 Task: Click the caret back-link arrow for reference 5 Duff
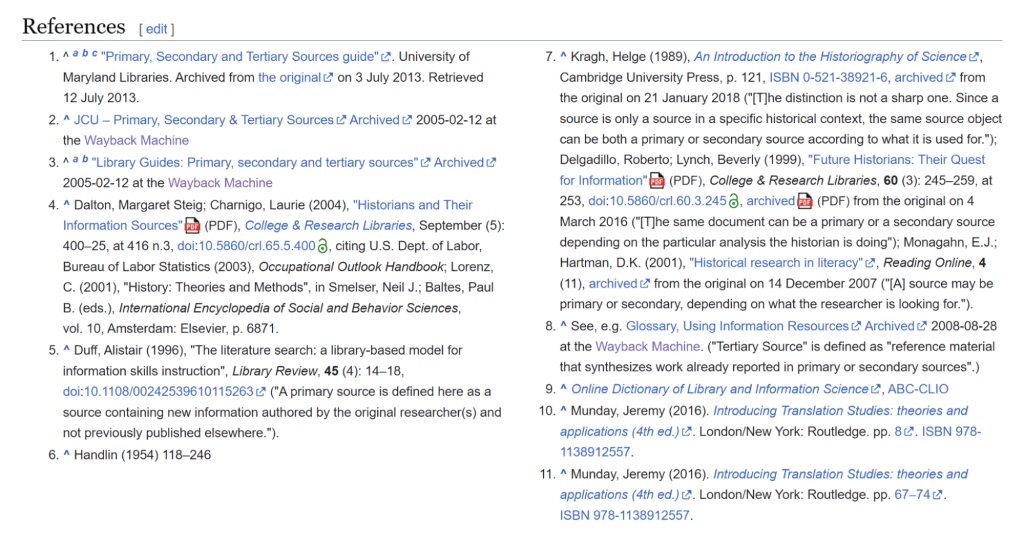(67, 350)
